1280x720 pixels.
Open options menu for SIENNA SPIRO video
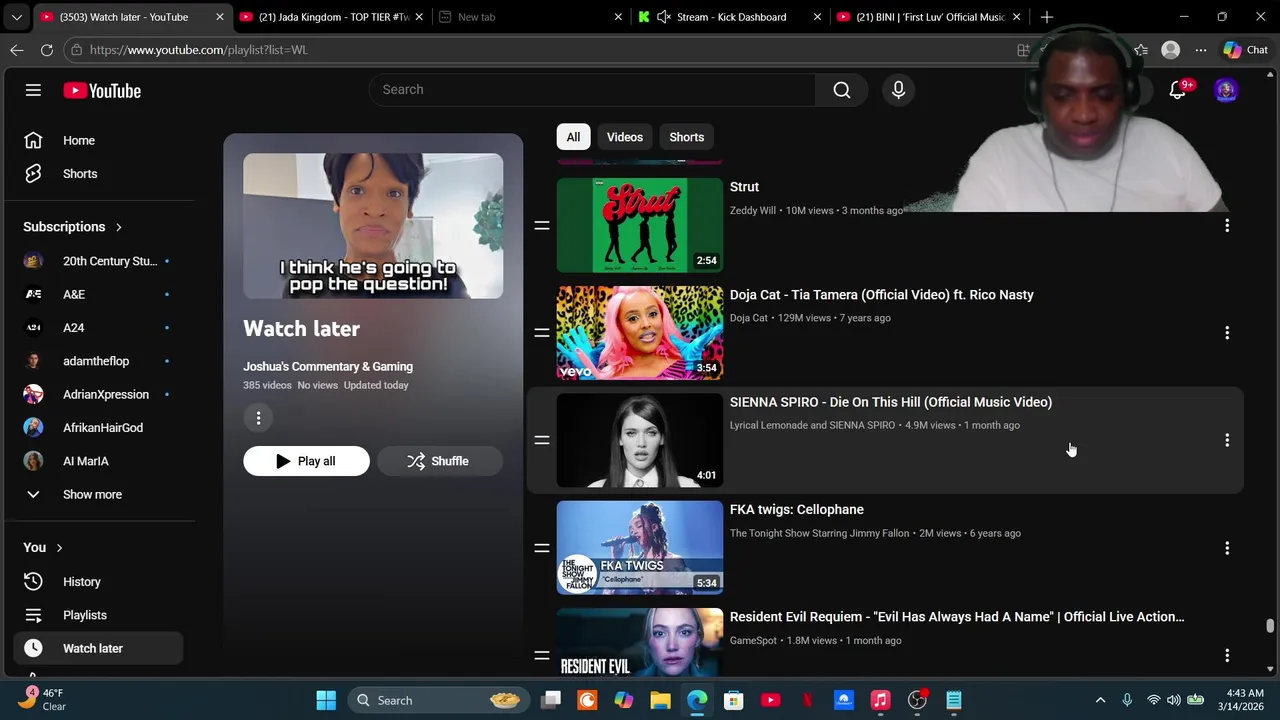pyautogui.click(x=1227, y=440)
